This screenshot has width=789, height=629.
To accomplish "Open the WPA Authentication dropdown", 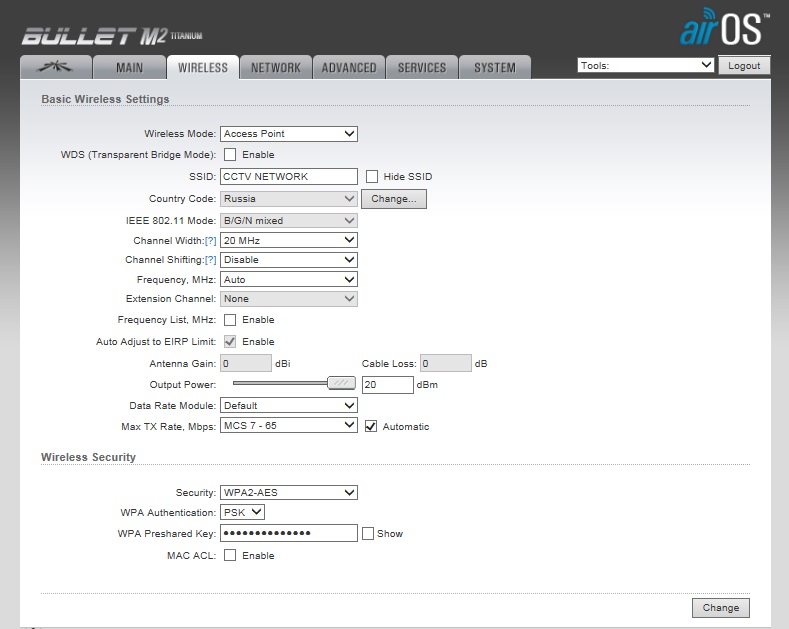I will tap(243, 513).
